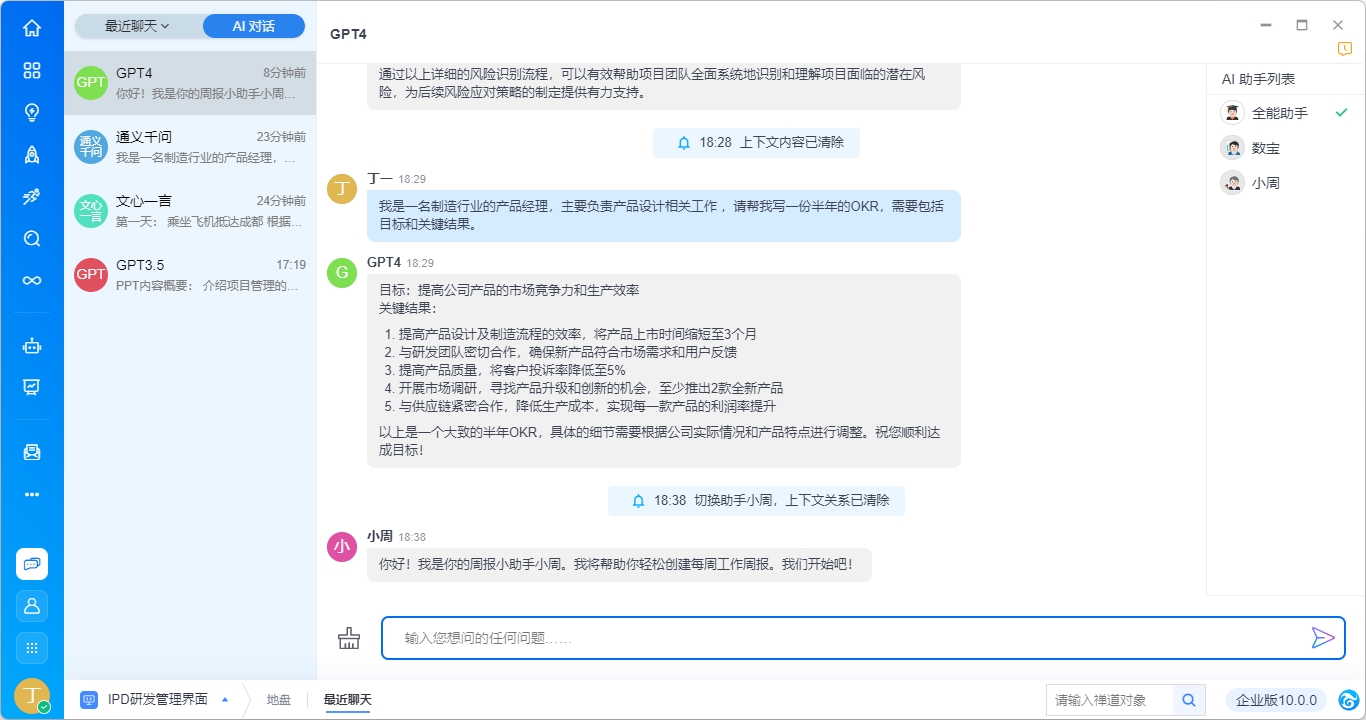Click the user avatar 丁 in sidebar
The width and height of the screenshot is (1366, 720).
coord(32,696)
